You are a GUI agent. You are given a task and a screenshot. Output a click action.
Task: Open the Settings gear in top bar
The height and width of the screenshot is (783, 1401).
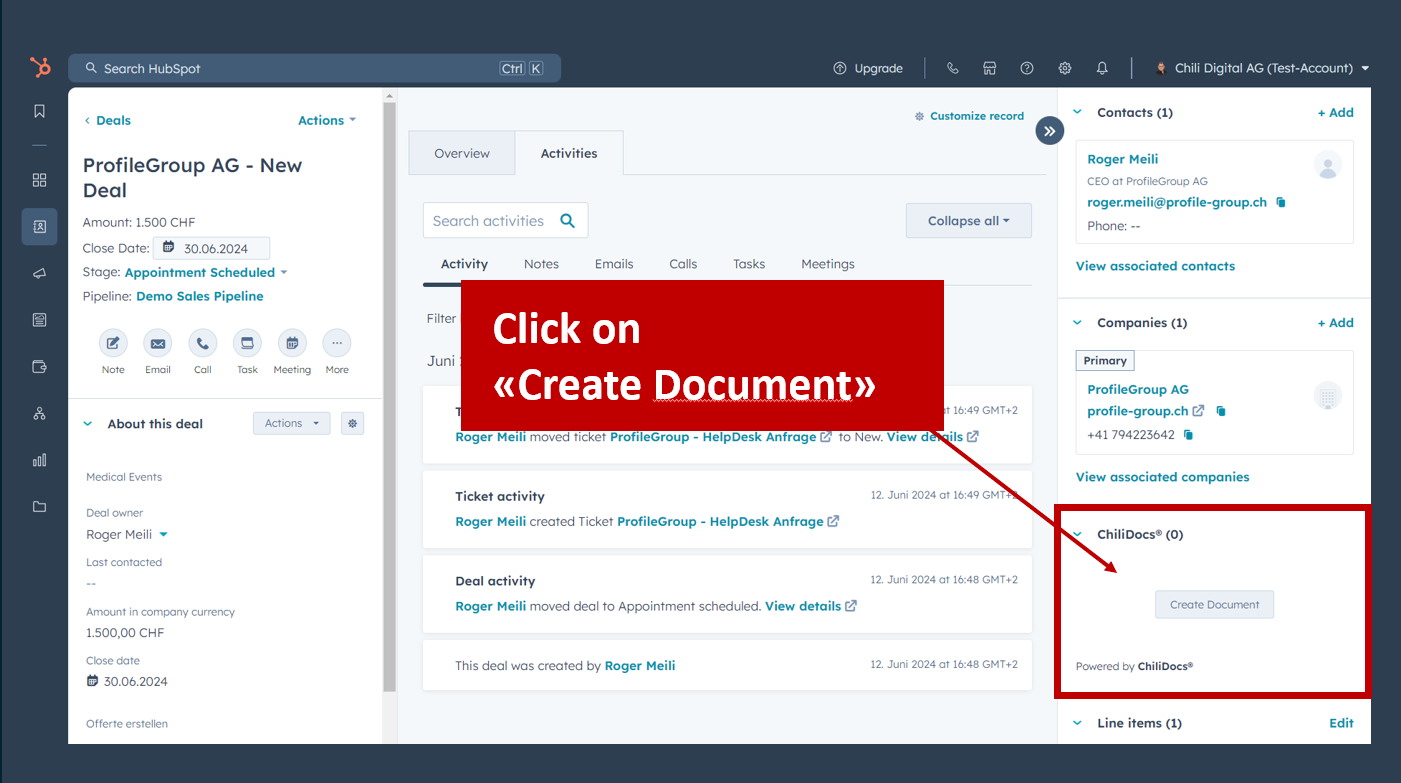click(1065, 68)
